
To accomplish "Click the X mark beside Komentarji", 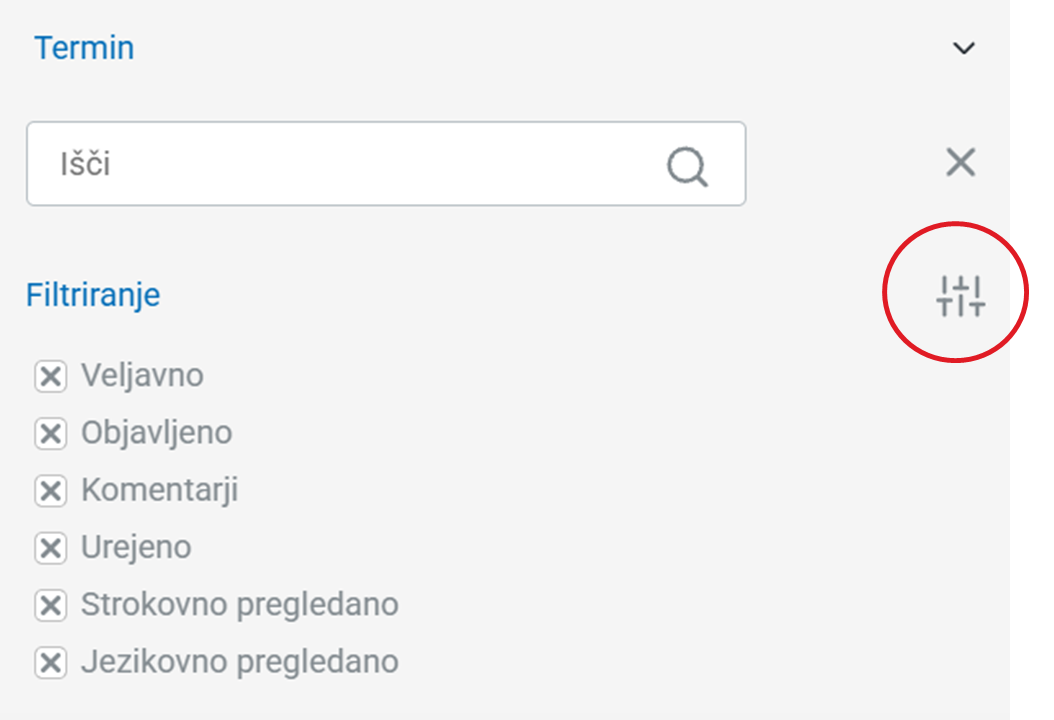I will (x=50, y=490).
